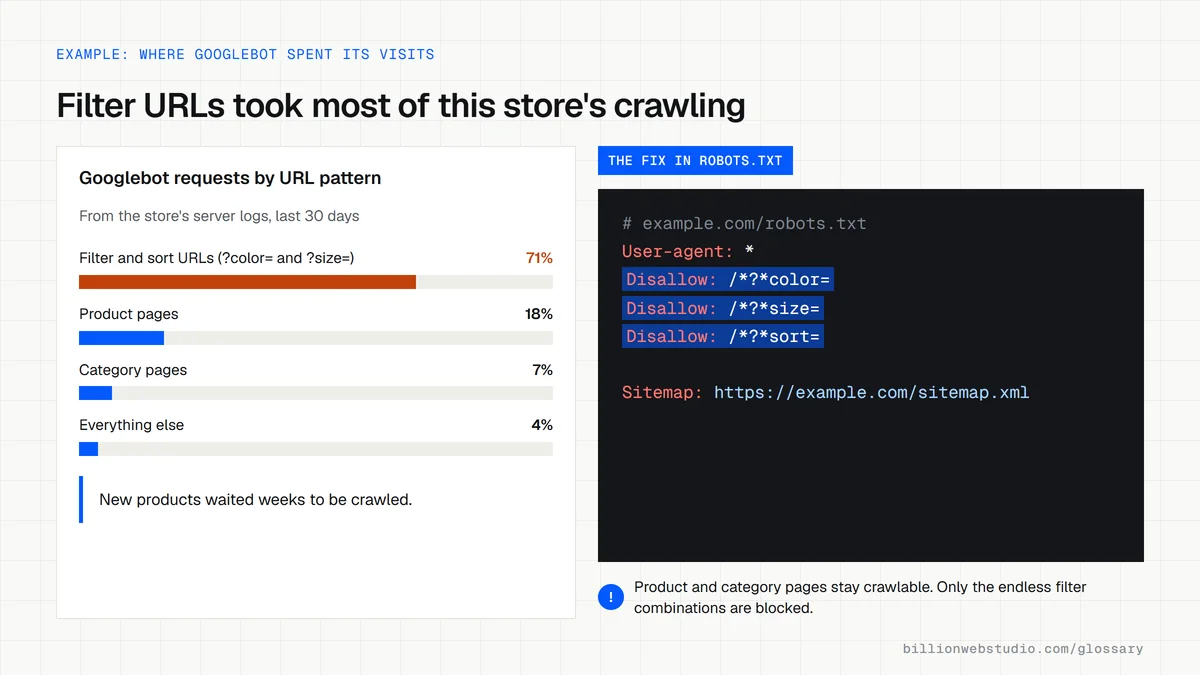The height and width of the screenshot is (675, 1200).
Task: Click 'Product and category pages stay crawlable' note
Action: (860, 597)
